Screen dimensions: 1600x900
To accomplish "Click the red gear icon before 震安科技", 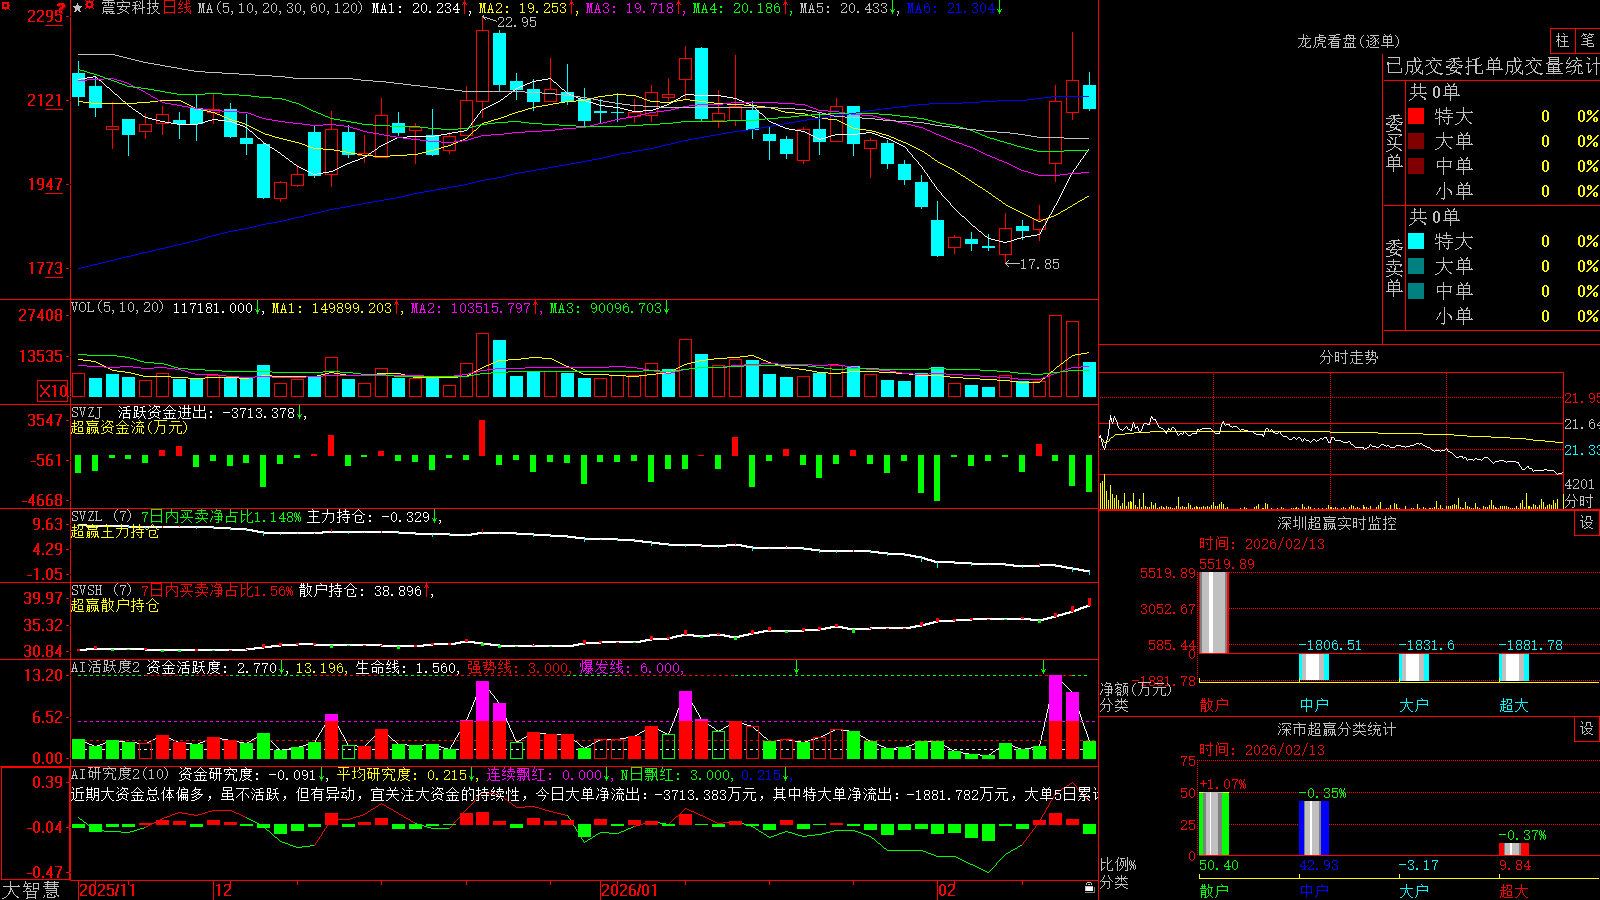I will (x=90, y=7).
